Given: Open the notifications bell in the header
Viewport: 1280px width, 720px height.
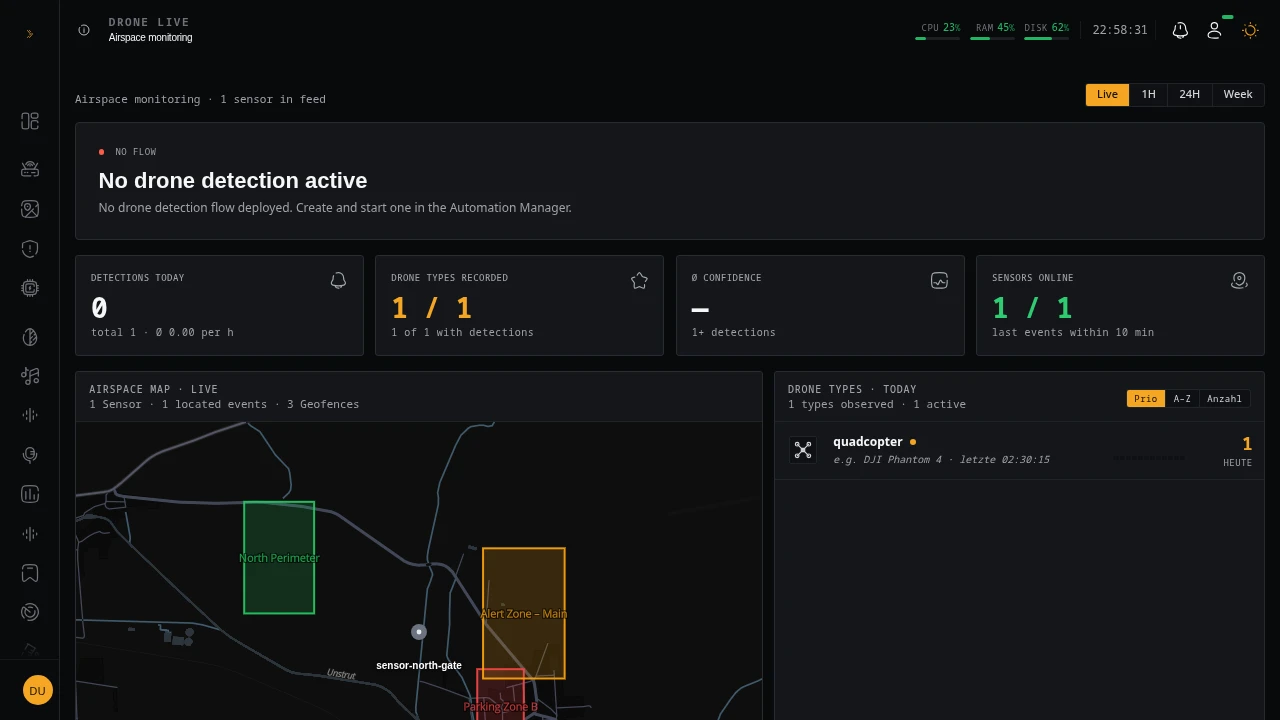Looking at the screenshot, I should click(x=1180, y=30).
